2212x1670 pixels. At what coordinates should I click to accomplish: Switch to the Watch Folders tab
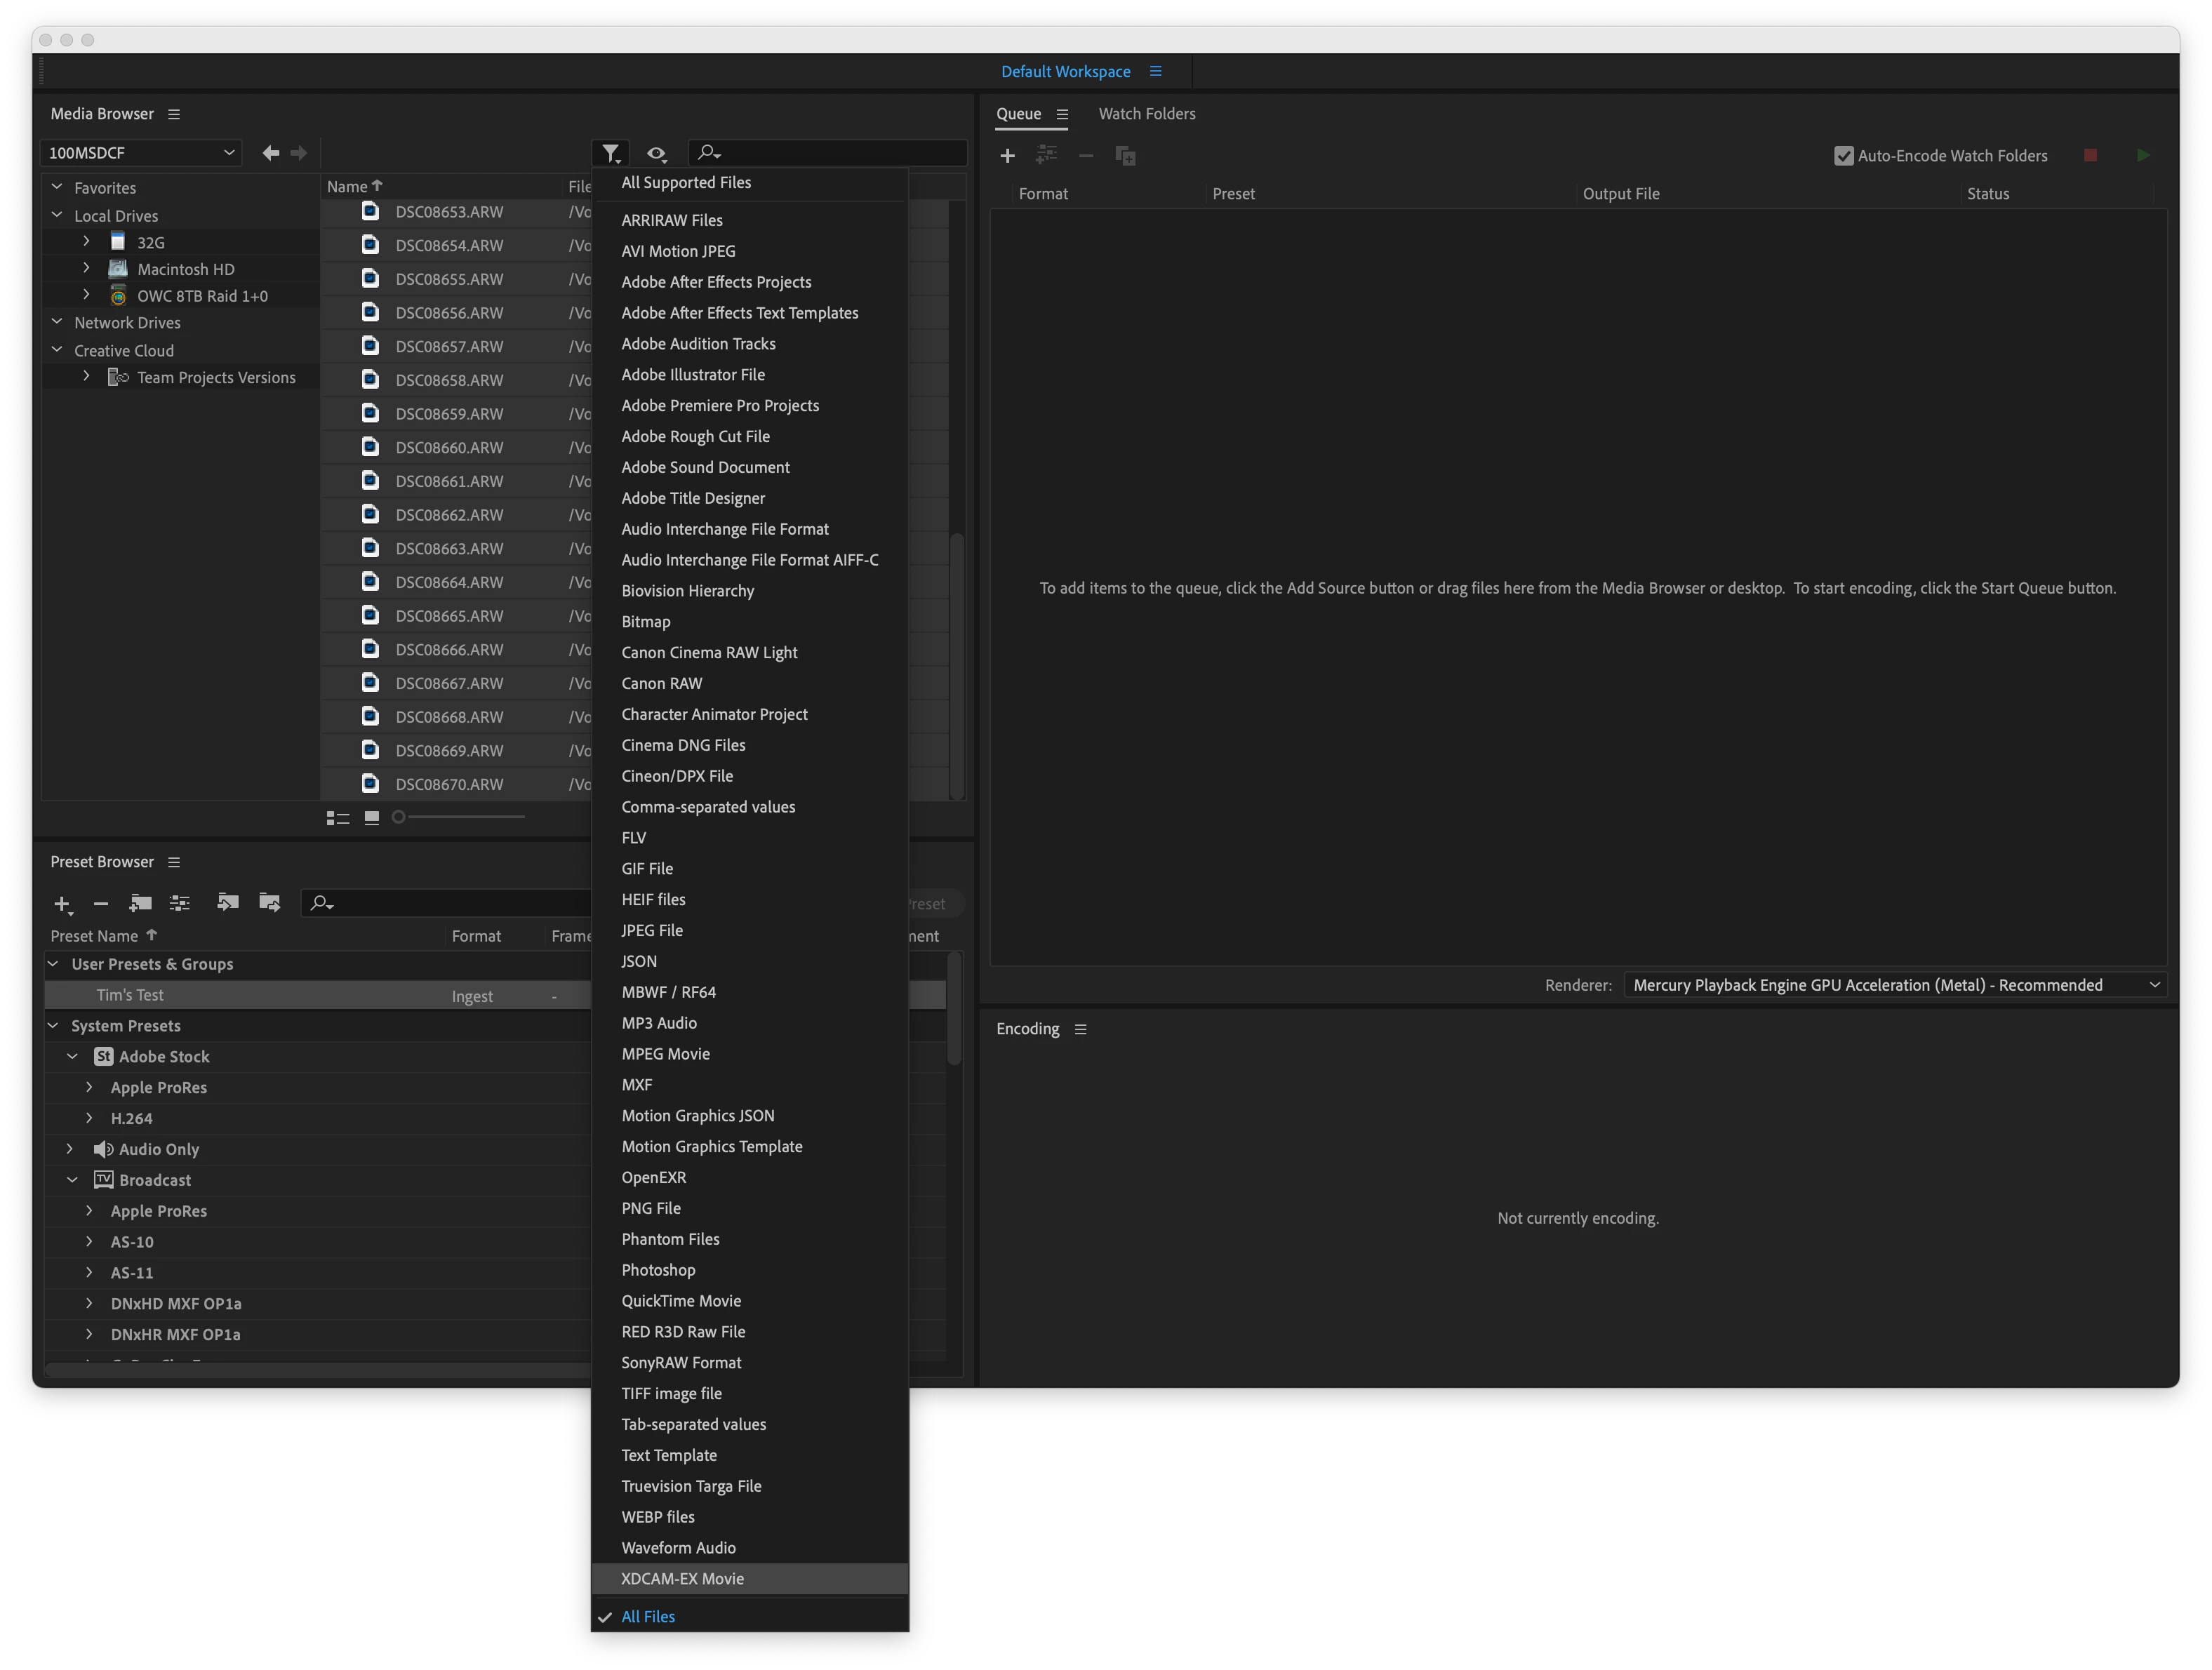1146,114
